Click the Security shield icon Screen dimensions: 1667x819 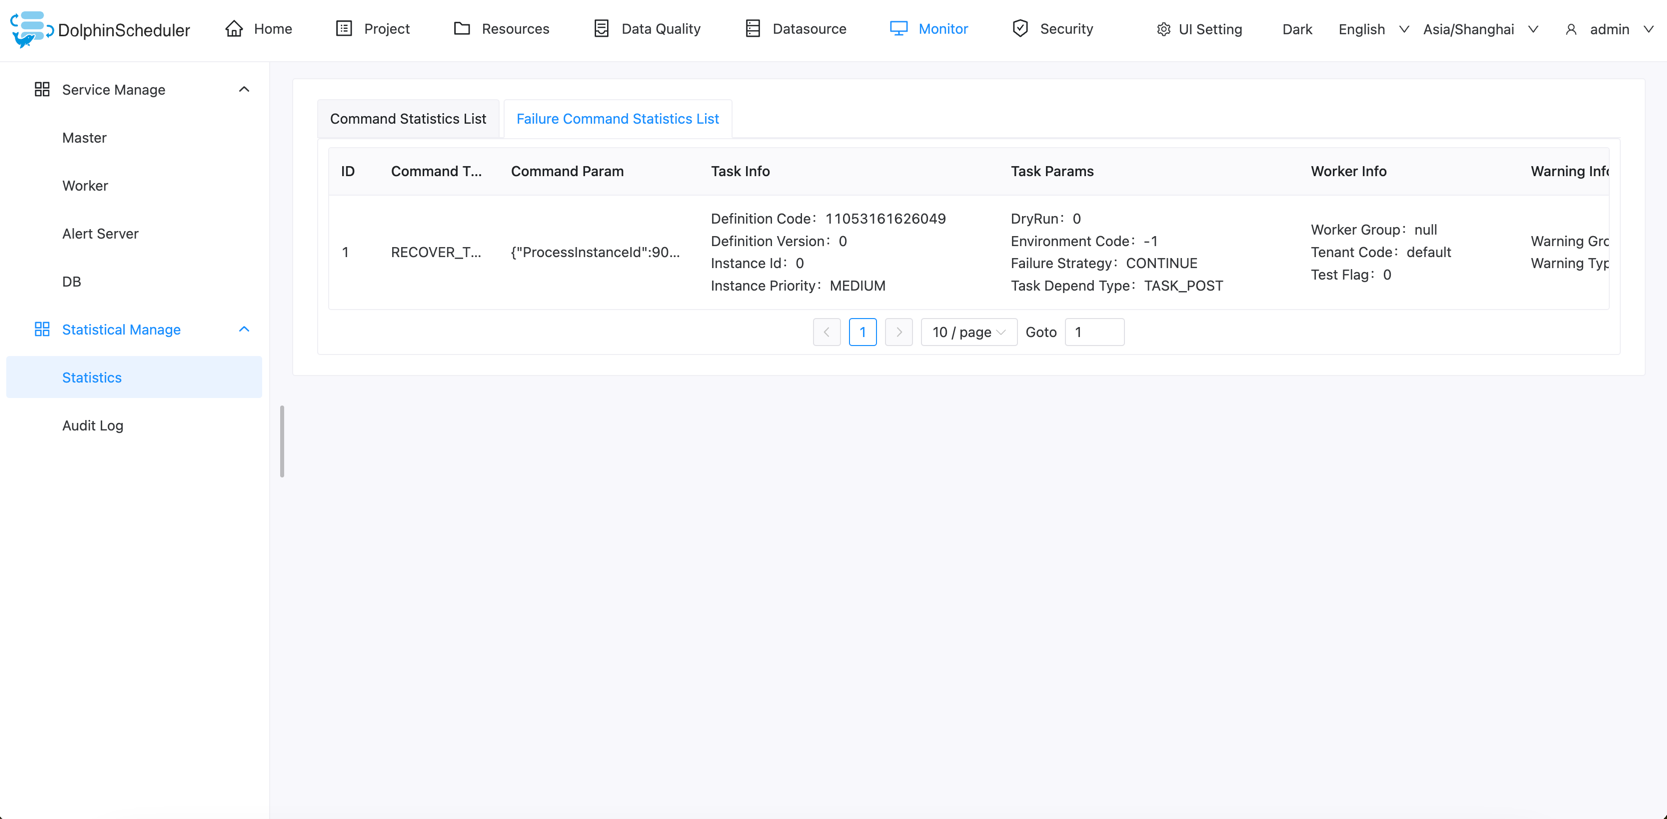pyautogui.click(x=1020, y=29)
